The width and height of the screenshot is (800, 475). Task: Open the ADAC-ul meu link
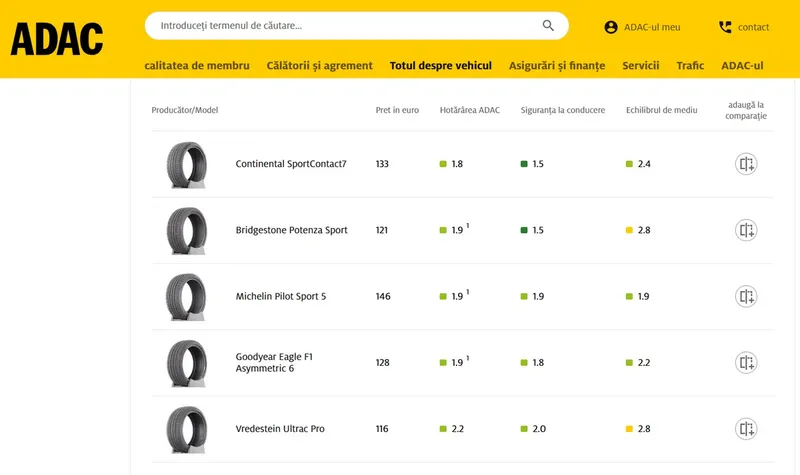point(652,28)
